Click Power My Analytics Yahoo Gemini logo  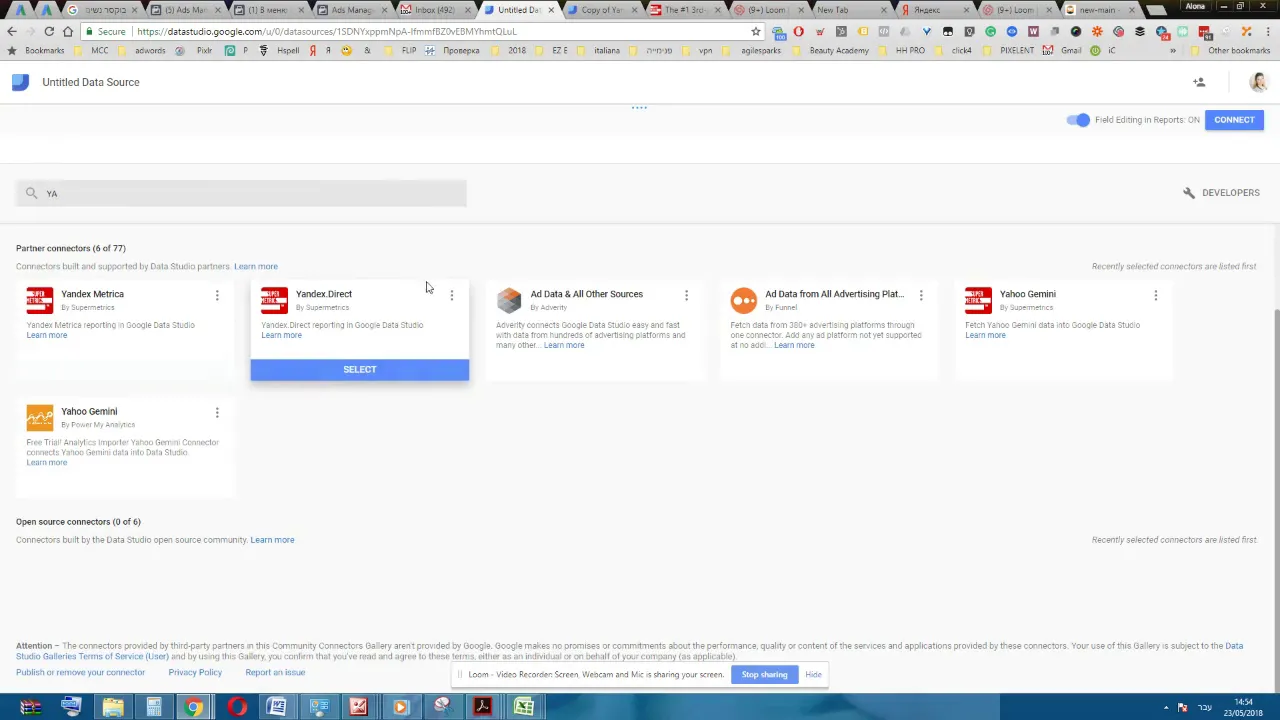pos(40,417)
